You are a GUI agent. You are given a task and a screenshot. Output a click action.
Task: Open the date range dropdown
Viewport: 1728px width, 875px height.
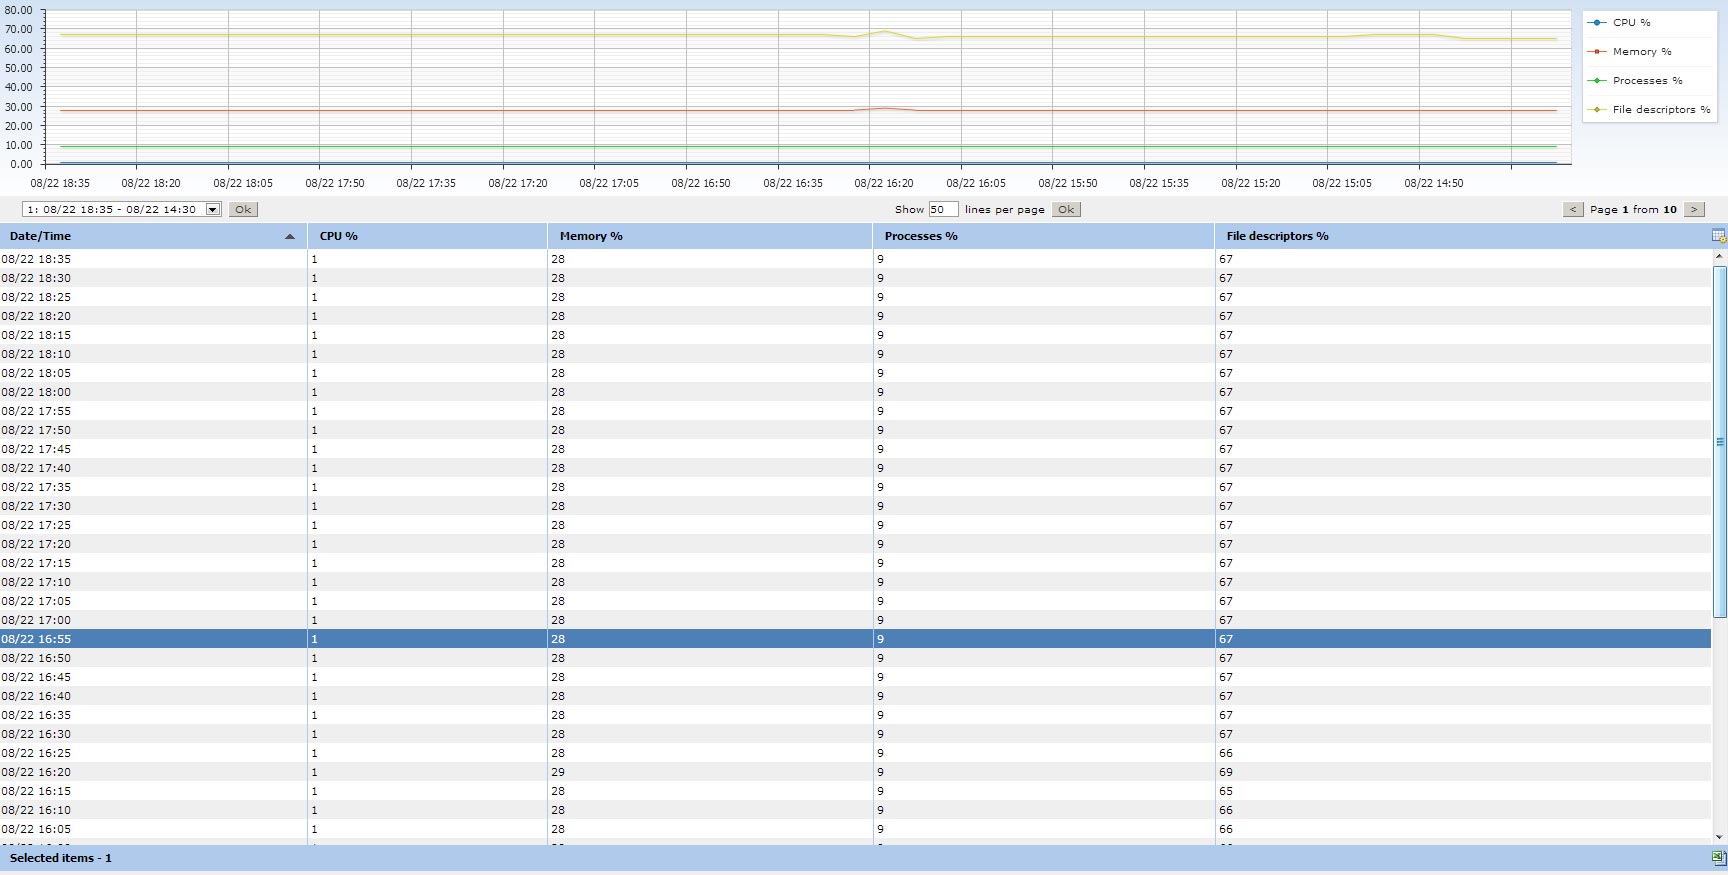coord(213,210)
